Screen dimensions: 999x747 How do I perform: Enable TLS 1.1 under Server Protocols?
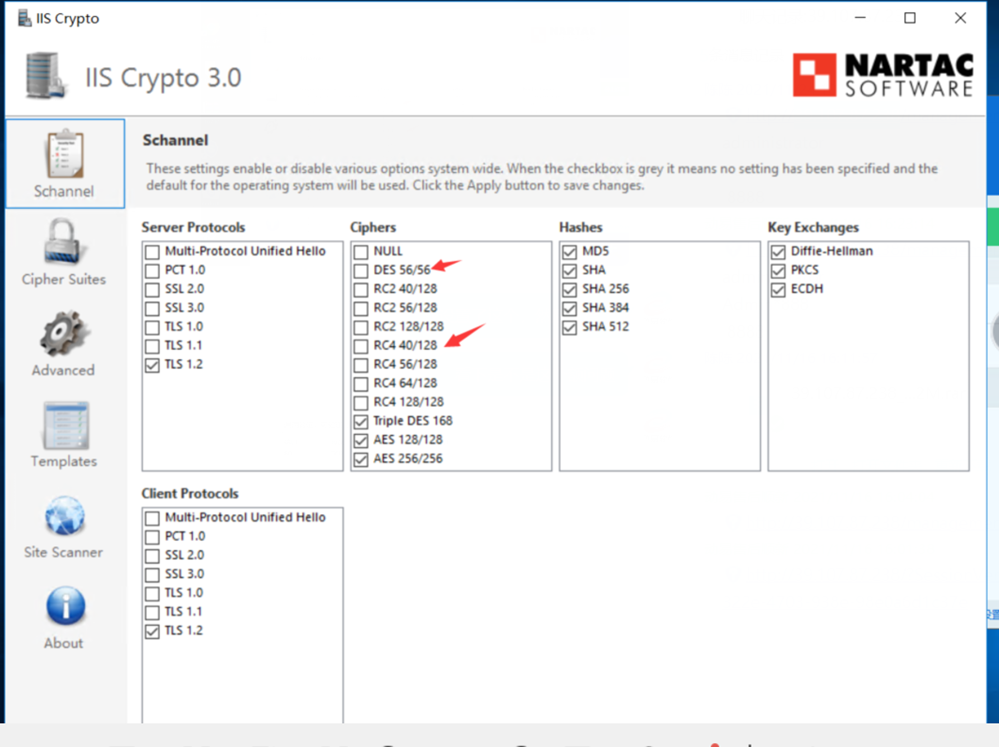coord(152,346)
